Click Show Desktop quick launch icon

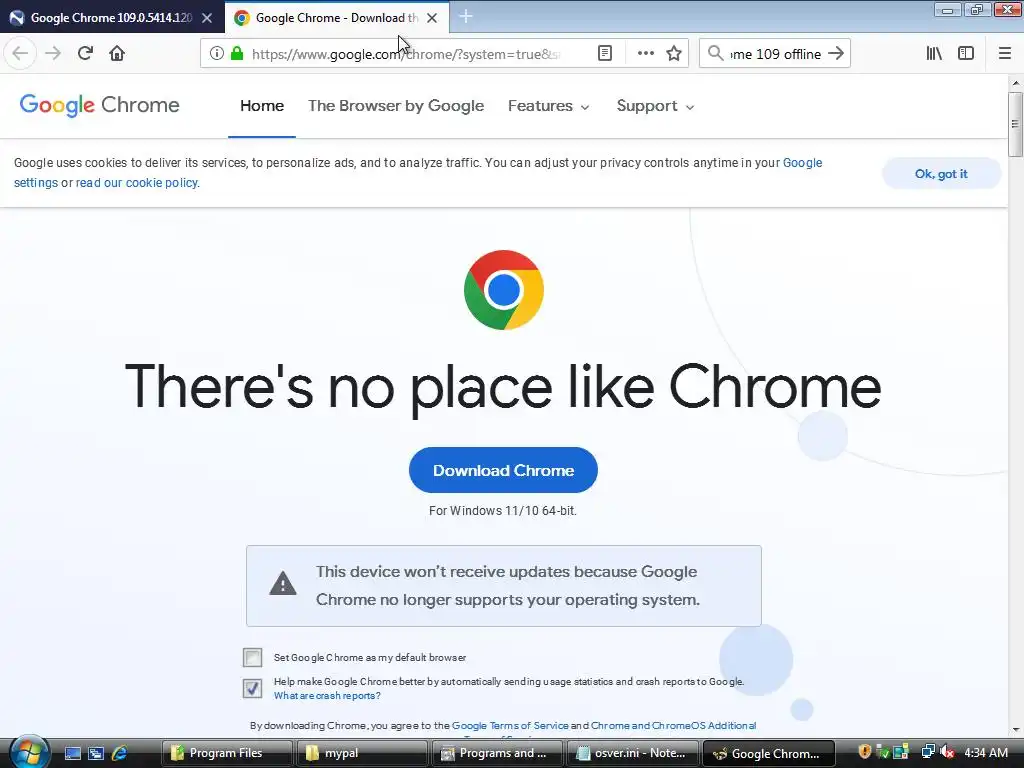click(x=72, y=753)
